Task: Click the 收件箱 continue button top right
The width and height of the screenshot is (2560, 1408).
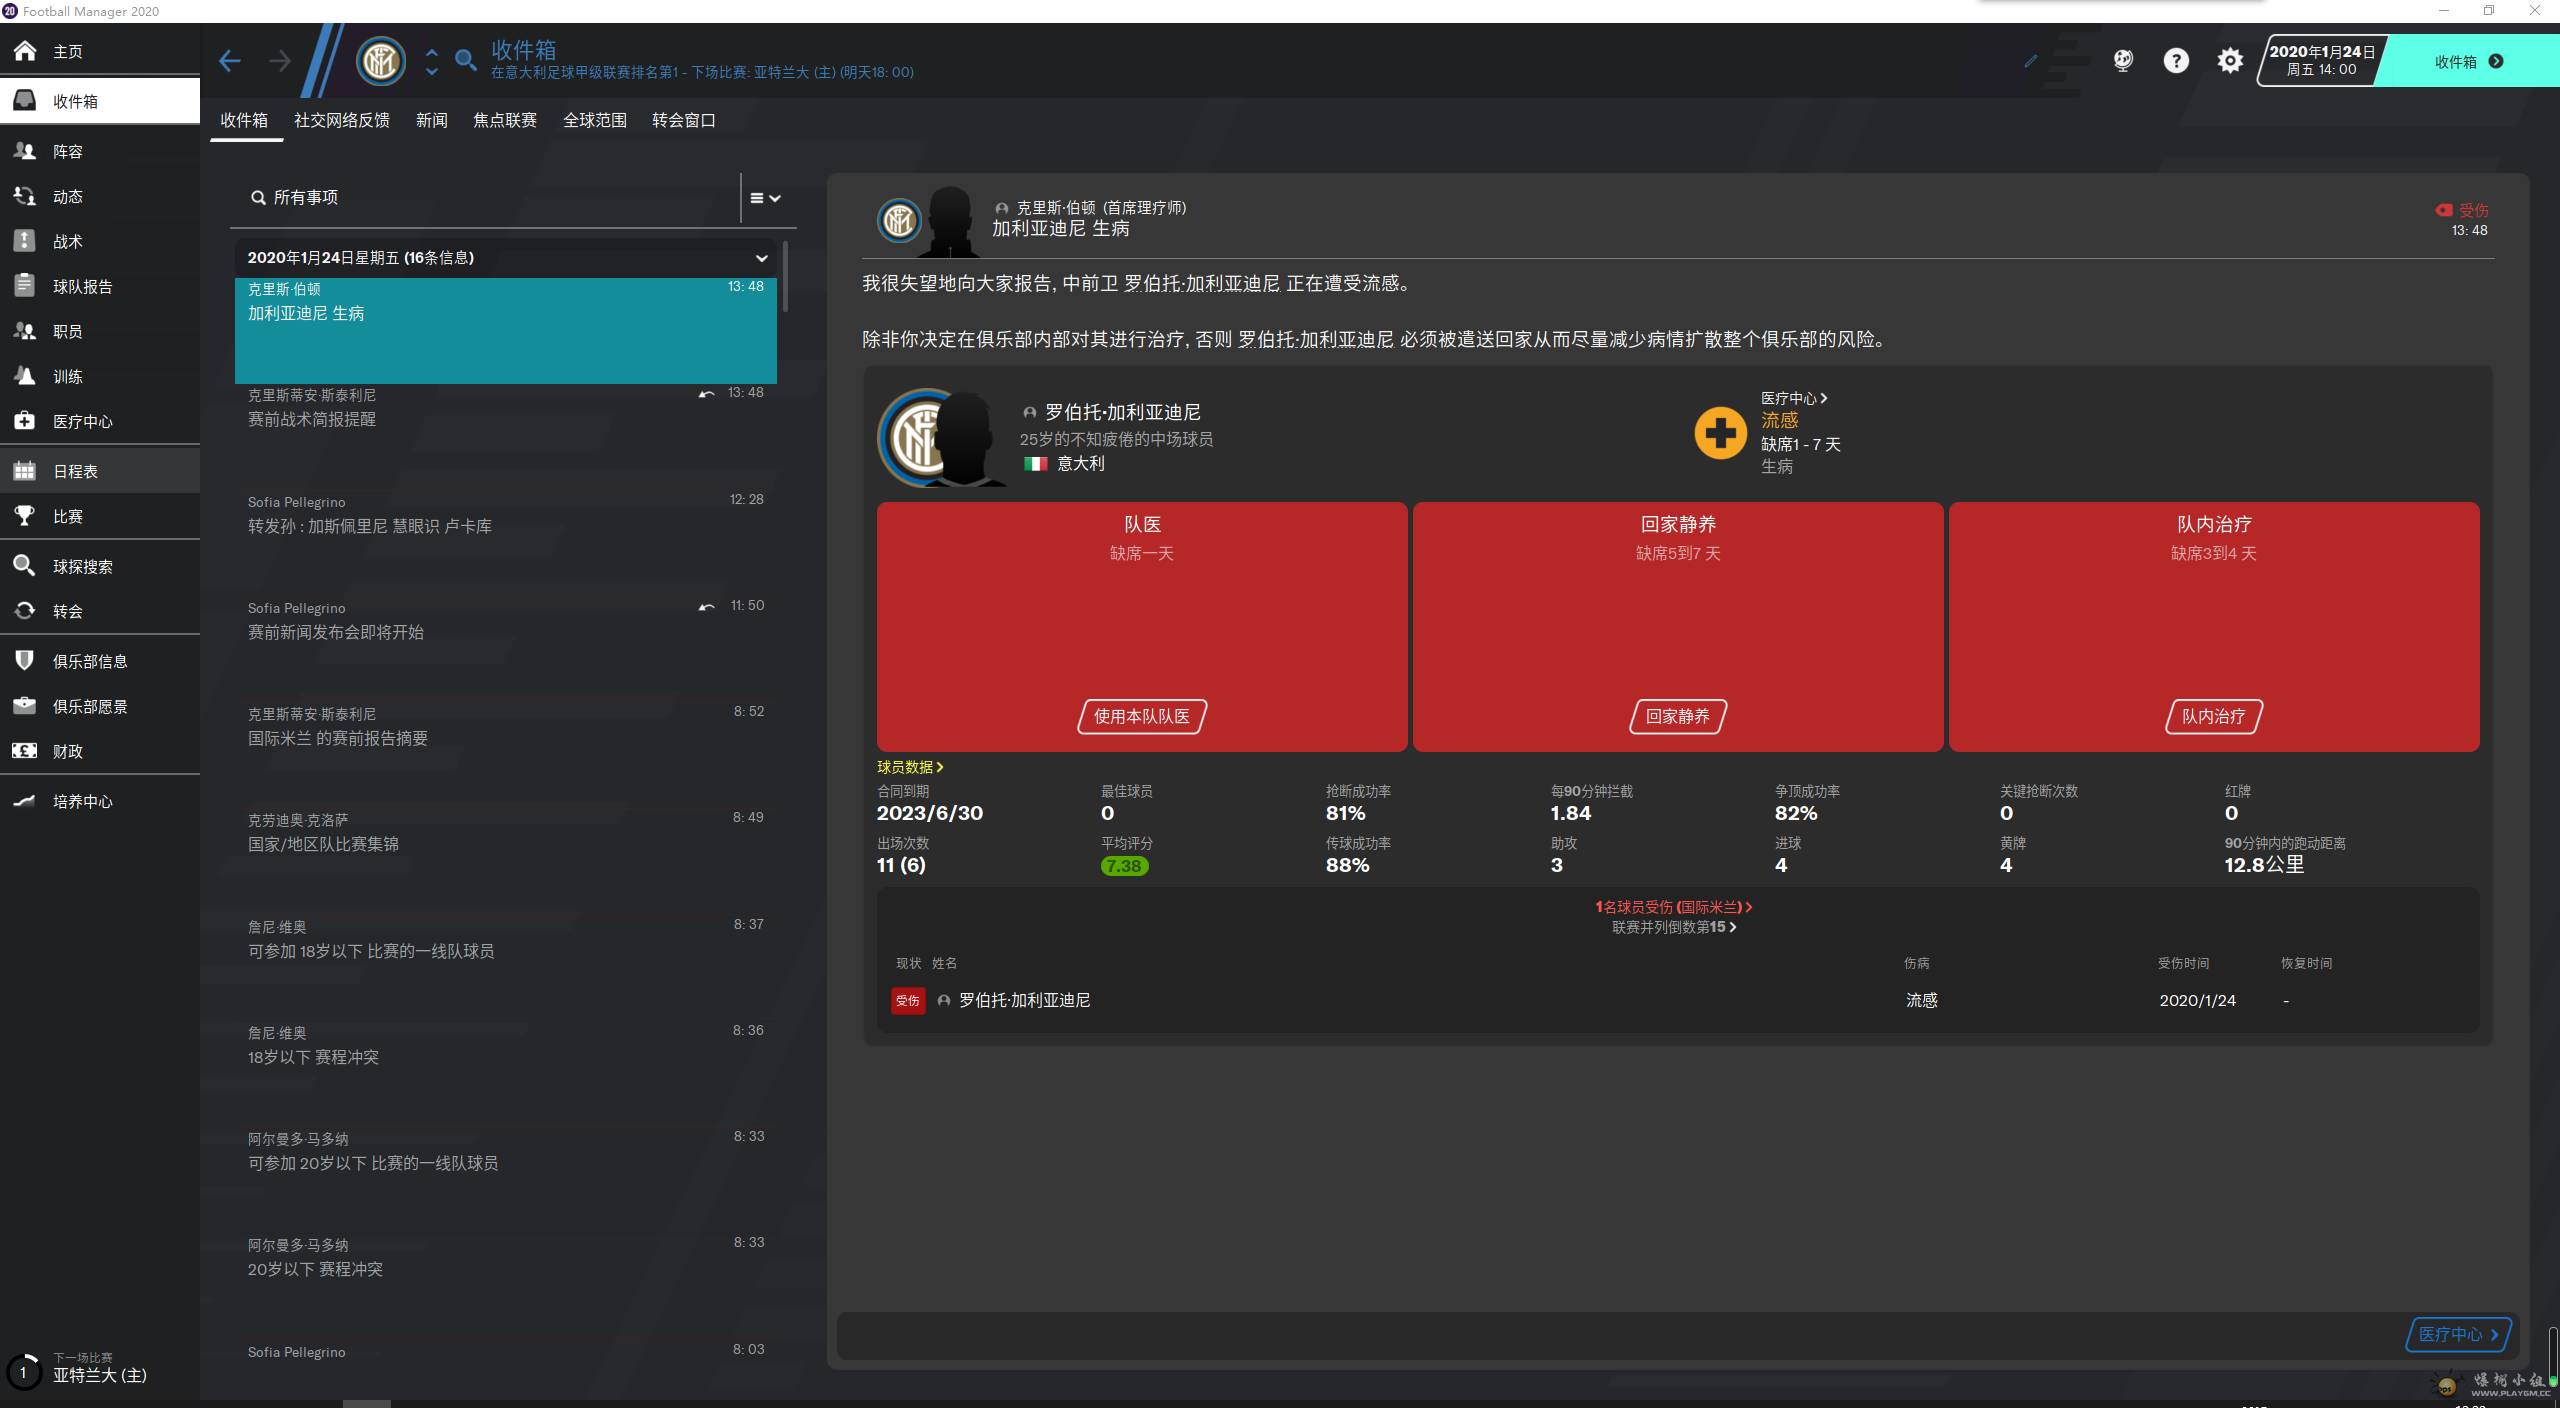Action: point(2467,61)
